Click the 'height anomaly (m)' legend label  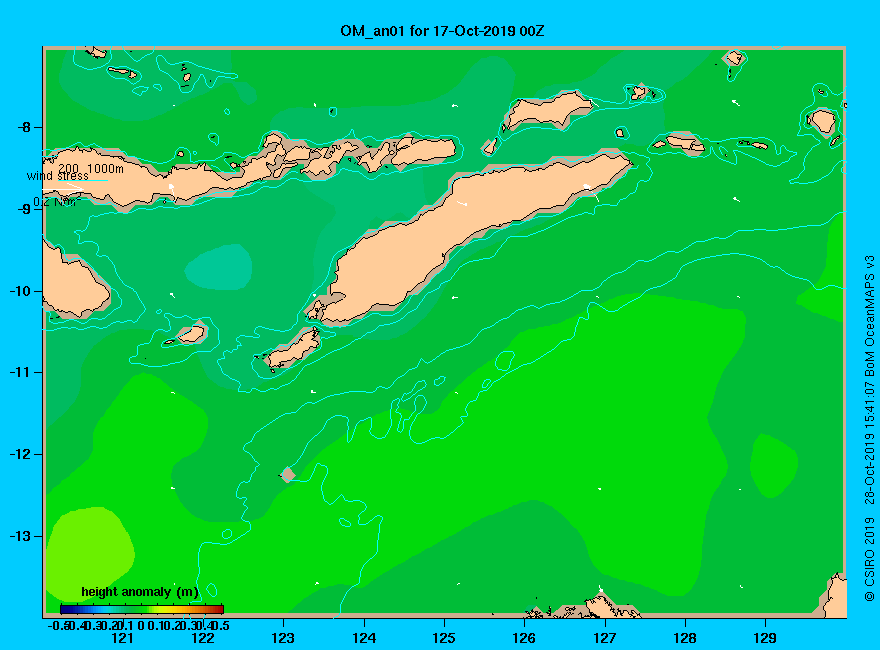tap(140, 592)
